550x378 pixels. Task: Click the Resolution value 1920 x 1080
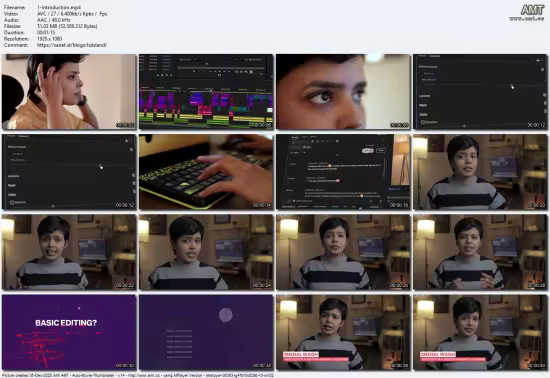point(49,39)
